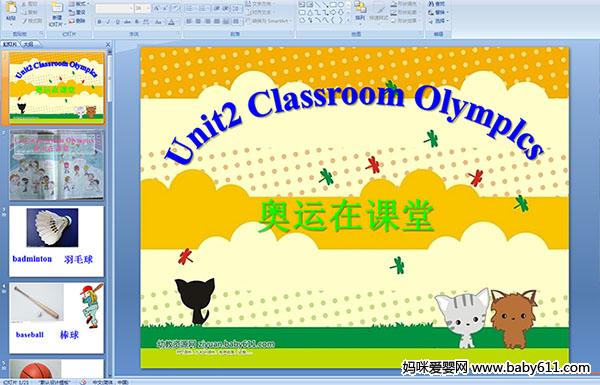Image resolution: width=600 pixels, height=385 pixels.
Task: Open the Character Spacing dropdown
Action: (x=146, y=22)
